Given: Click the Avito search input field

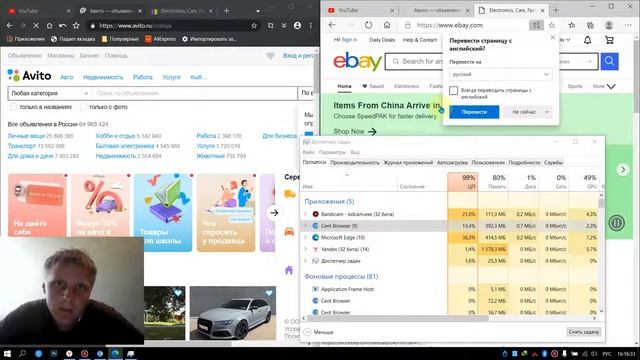Looking at the screenshot, I should click(195, 93).
